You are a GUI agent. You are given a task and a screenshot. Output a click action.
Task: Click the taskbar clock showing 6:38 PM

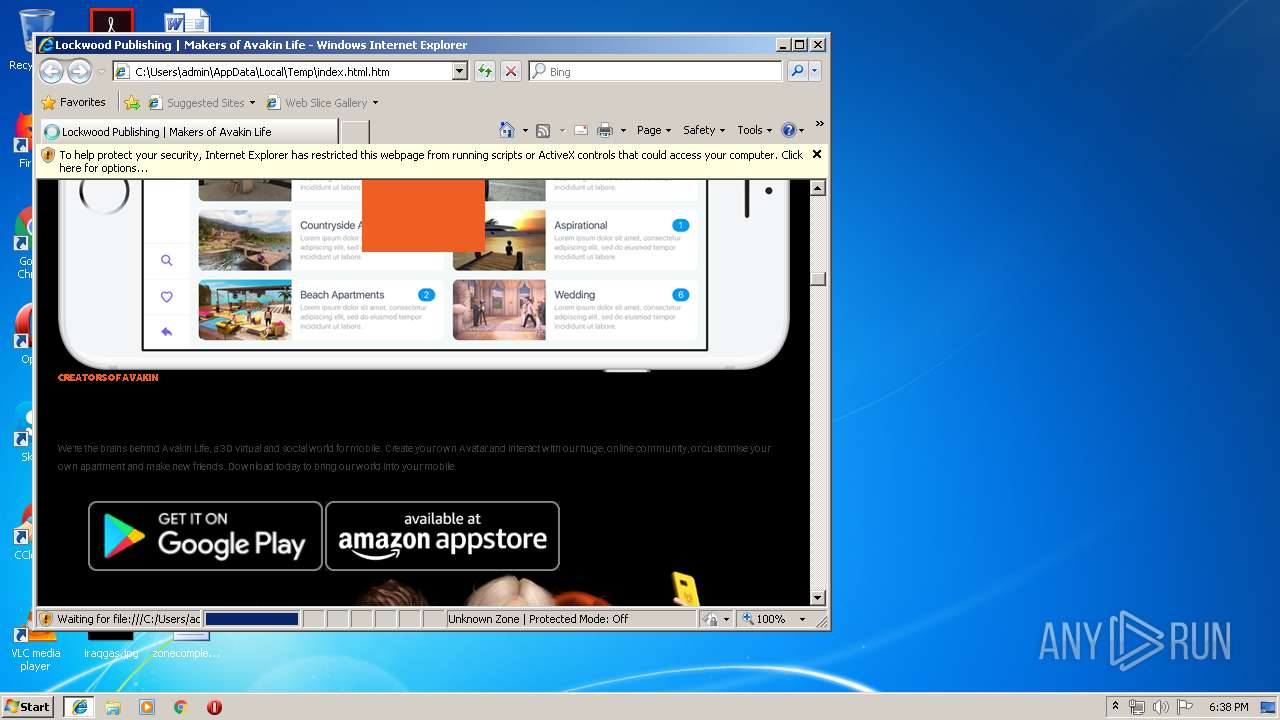point(1228,707)
